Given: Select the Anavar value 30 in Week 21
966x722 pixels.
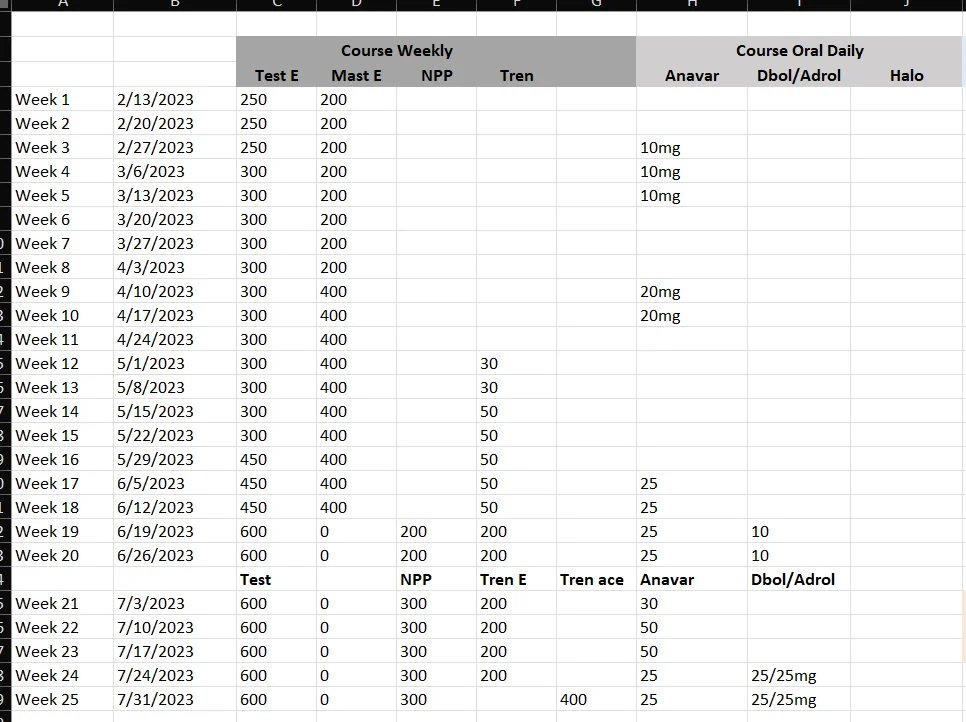Looking at the screenshot, I should pos(649,604).
